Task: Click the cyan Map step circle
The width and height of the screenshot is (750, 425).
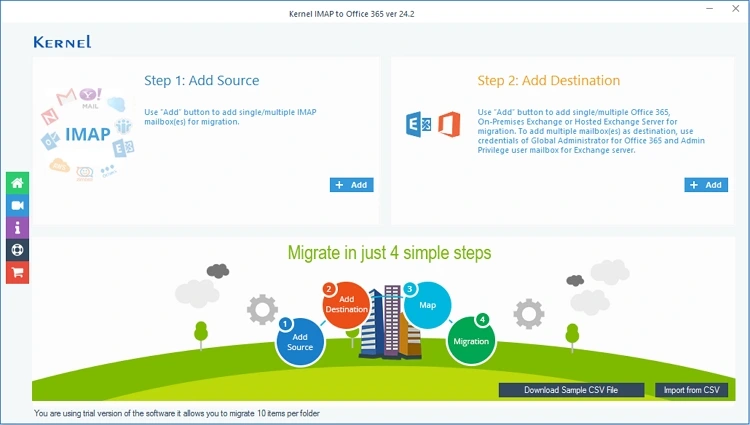Action: (x=427, y=305)
